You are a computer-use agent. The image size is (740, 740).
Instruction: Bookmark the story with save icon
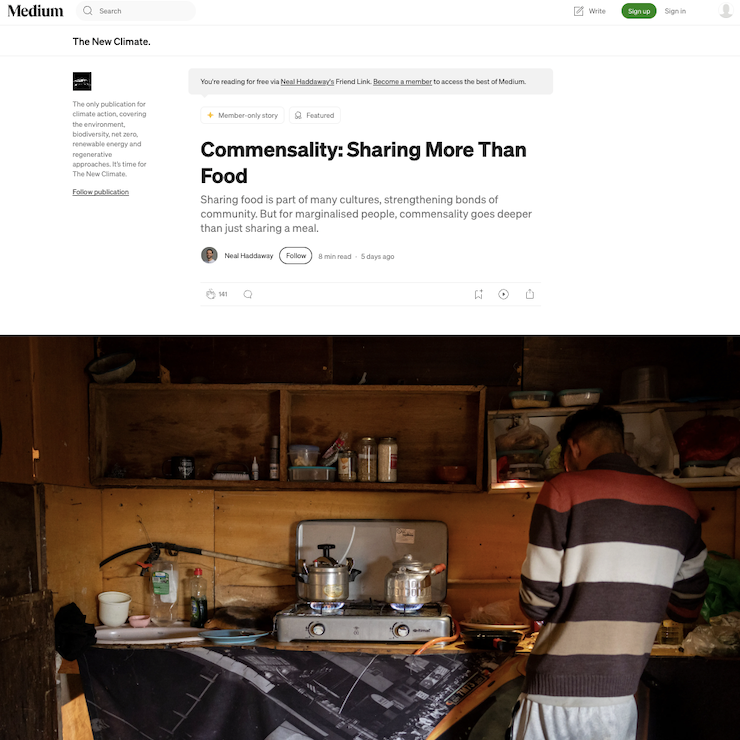[x=479, y=294]
